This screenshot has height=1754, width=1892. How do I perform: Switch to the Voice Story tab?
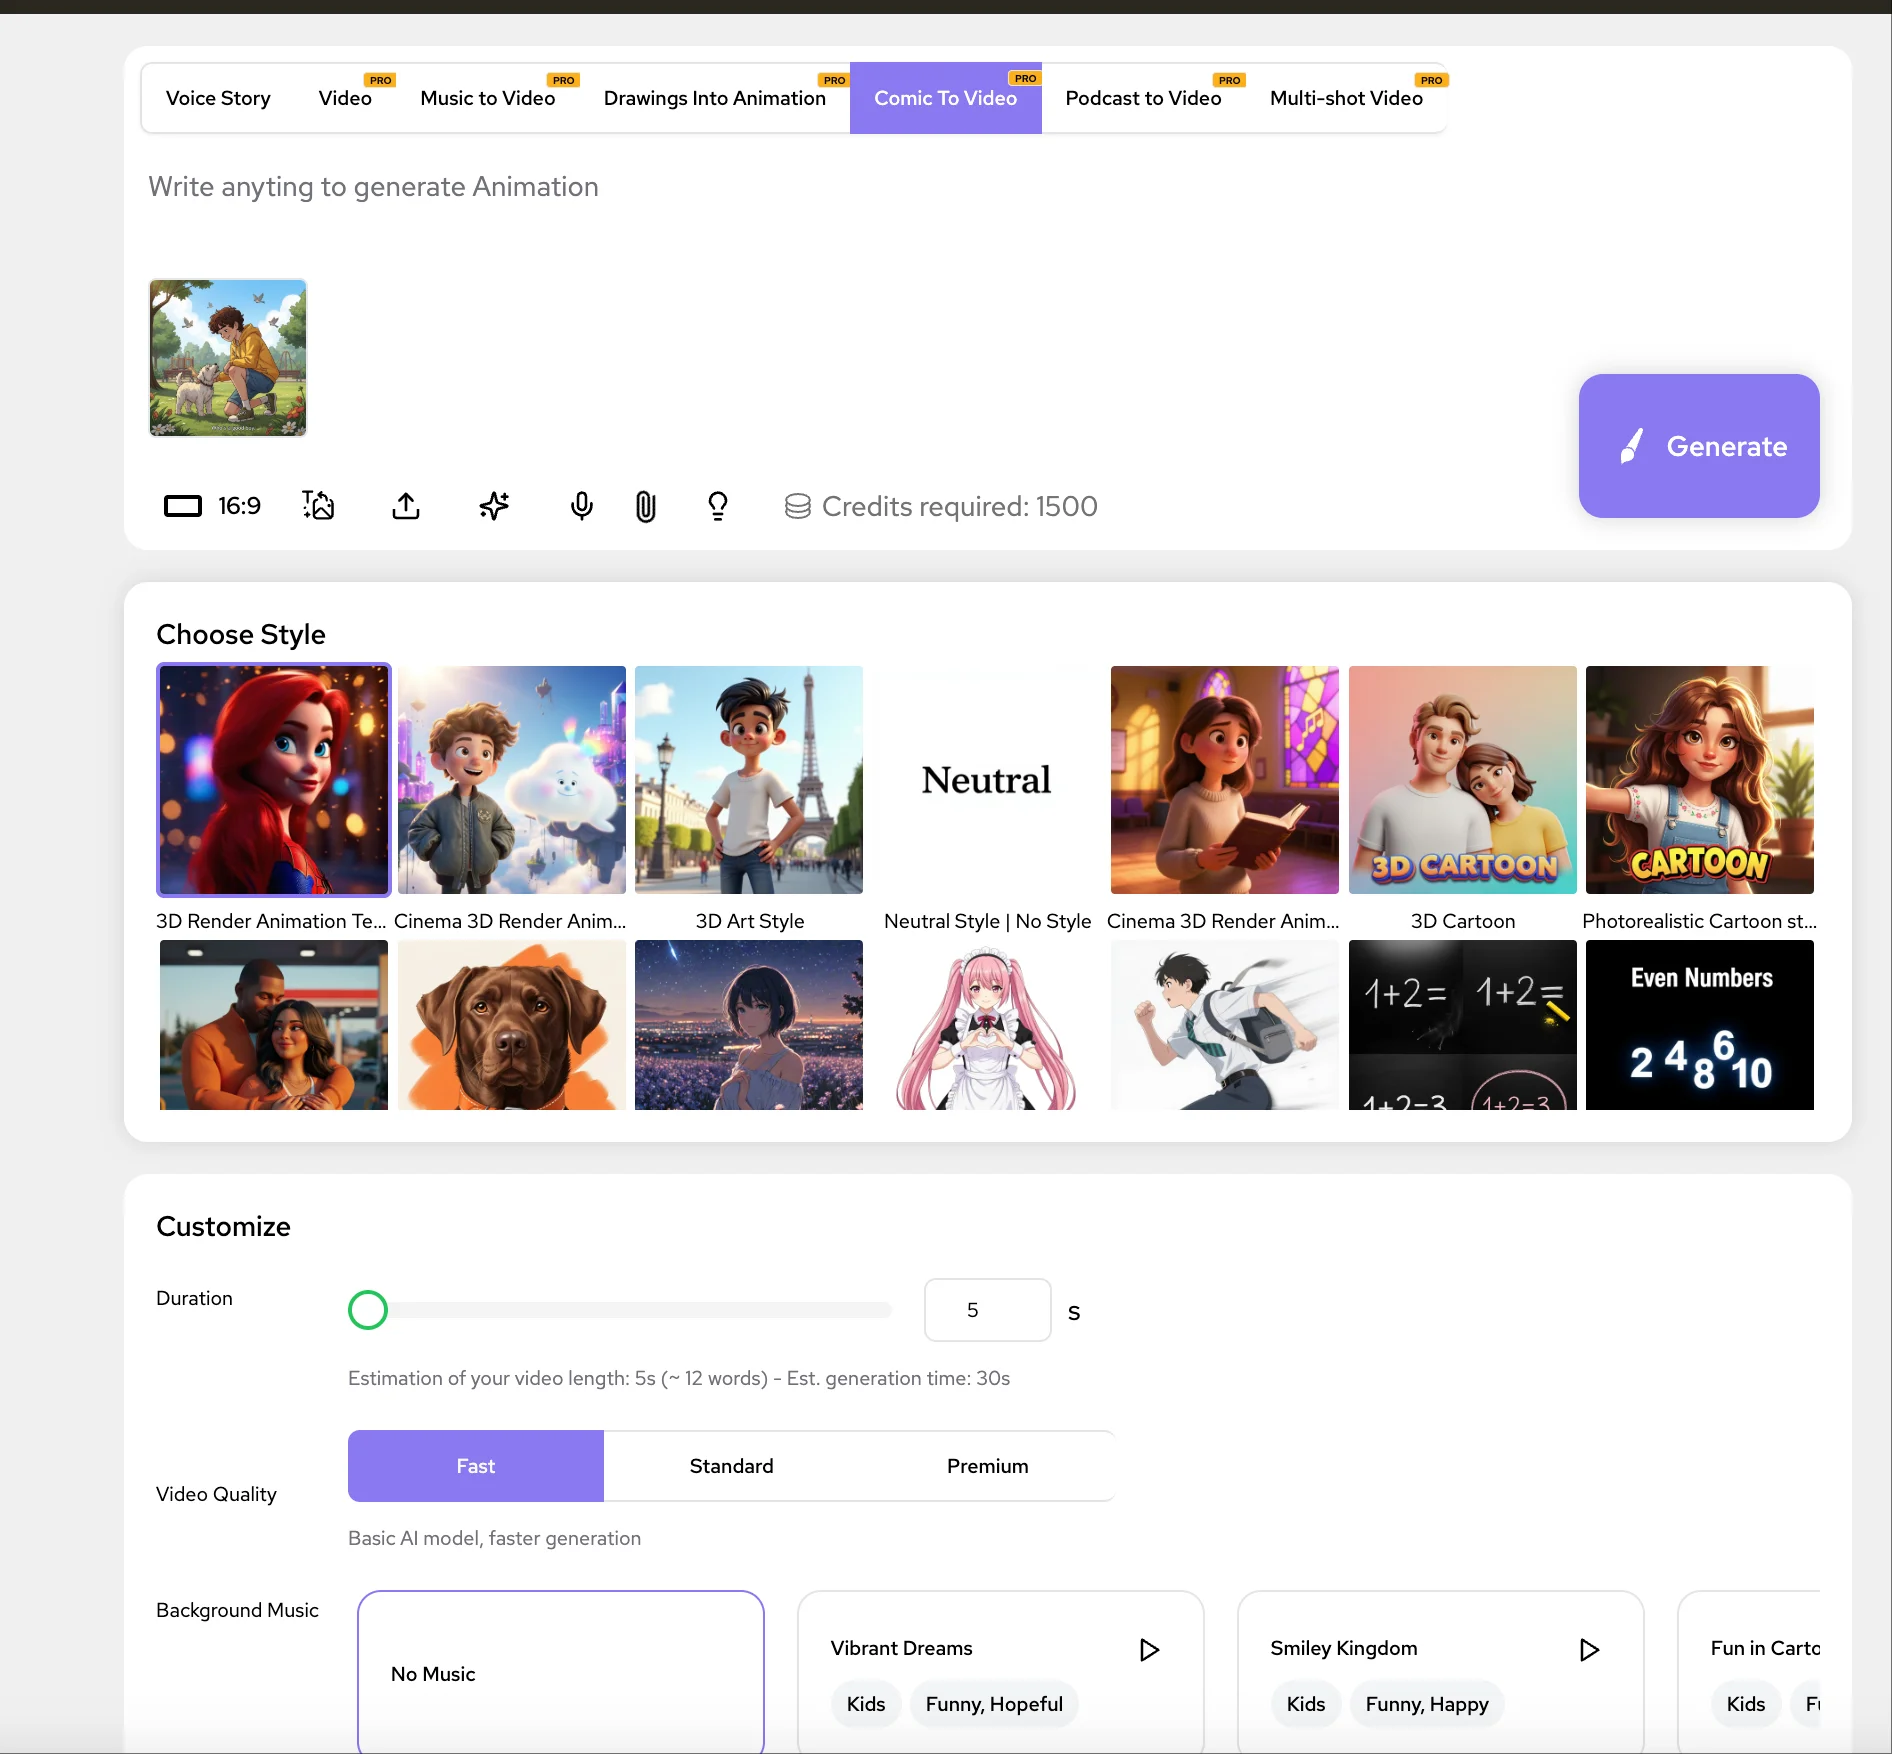coord(218,98)
